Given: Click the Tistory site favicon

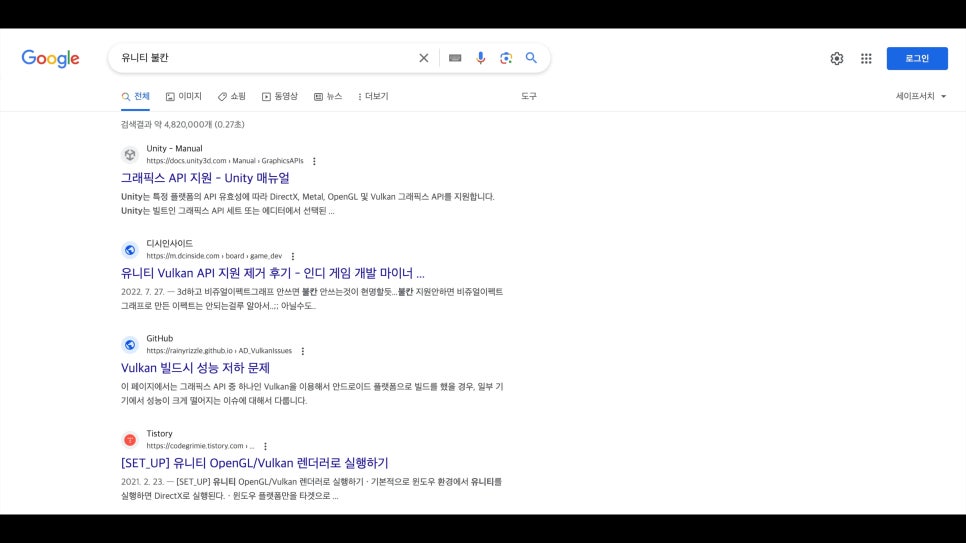Looking at the screenshot, I should click(x=130, y=440).
